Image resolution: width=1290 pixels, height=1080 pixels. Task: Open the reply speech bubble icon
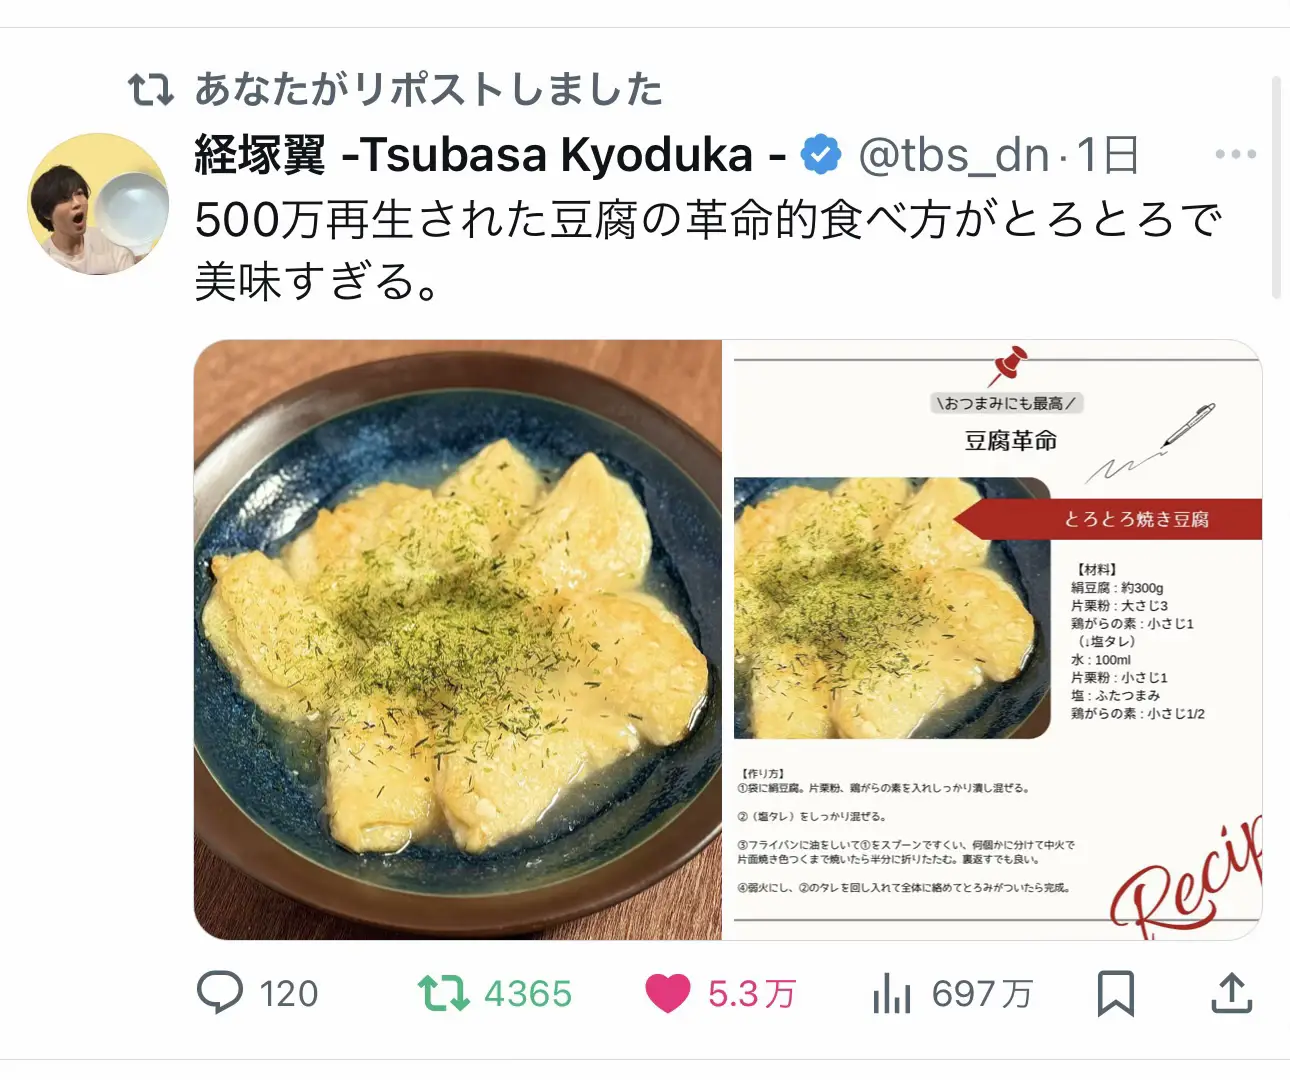220,993
